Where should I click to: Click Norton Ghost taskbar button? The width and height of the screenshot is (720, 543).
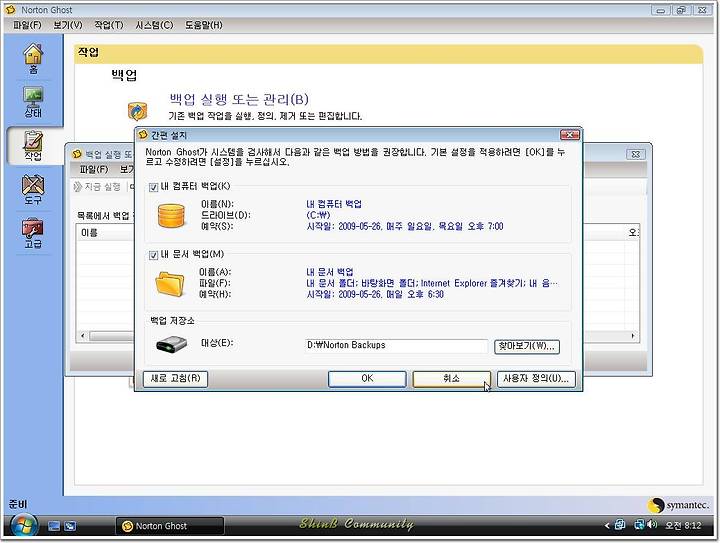(169, 526)
